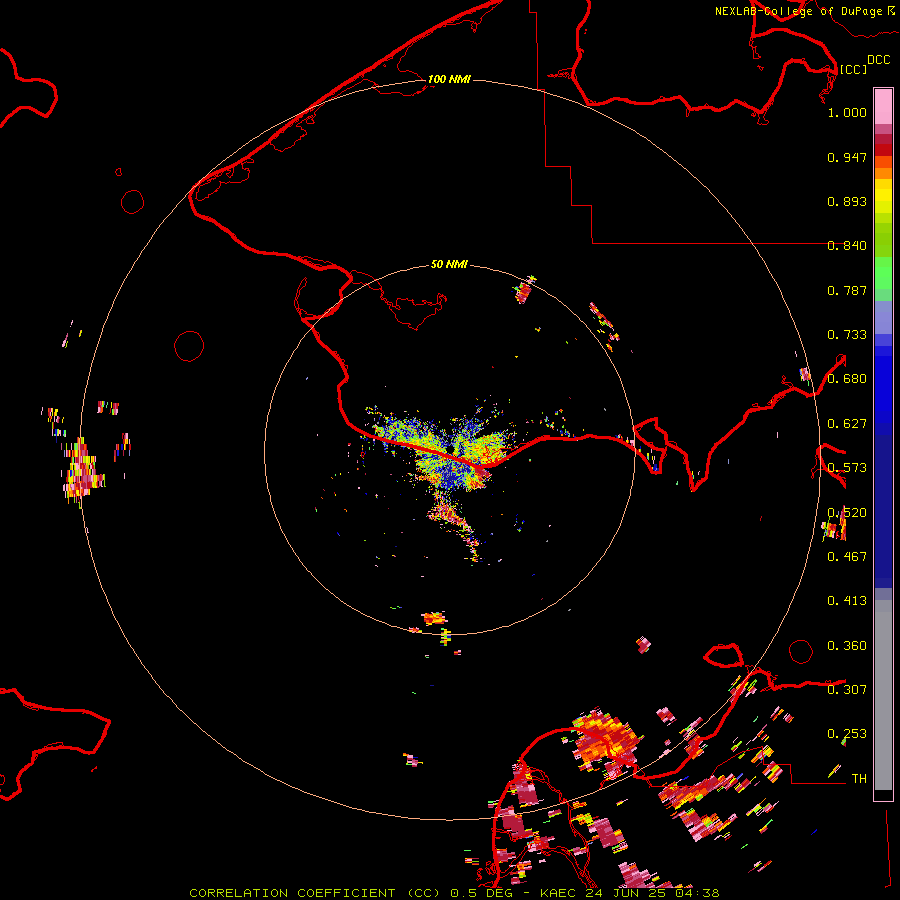The height and width of the screenshot is (900, 900).
Task: Click the 0.680 color scale value
Action: 847,379
